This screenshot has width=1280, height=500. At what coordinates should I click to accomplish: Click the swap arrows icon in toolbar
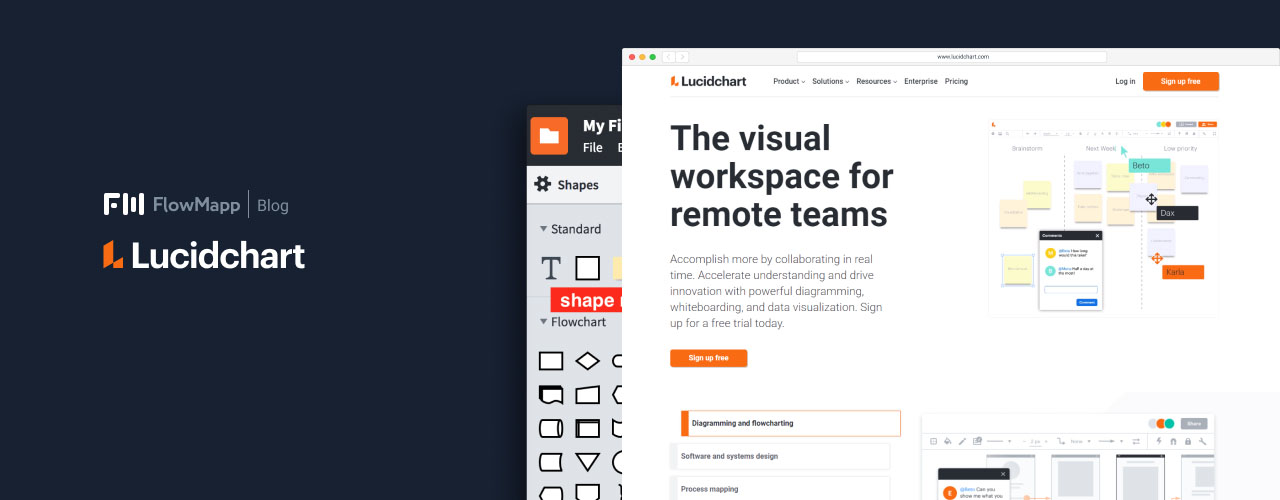point(1137,441)
